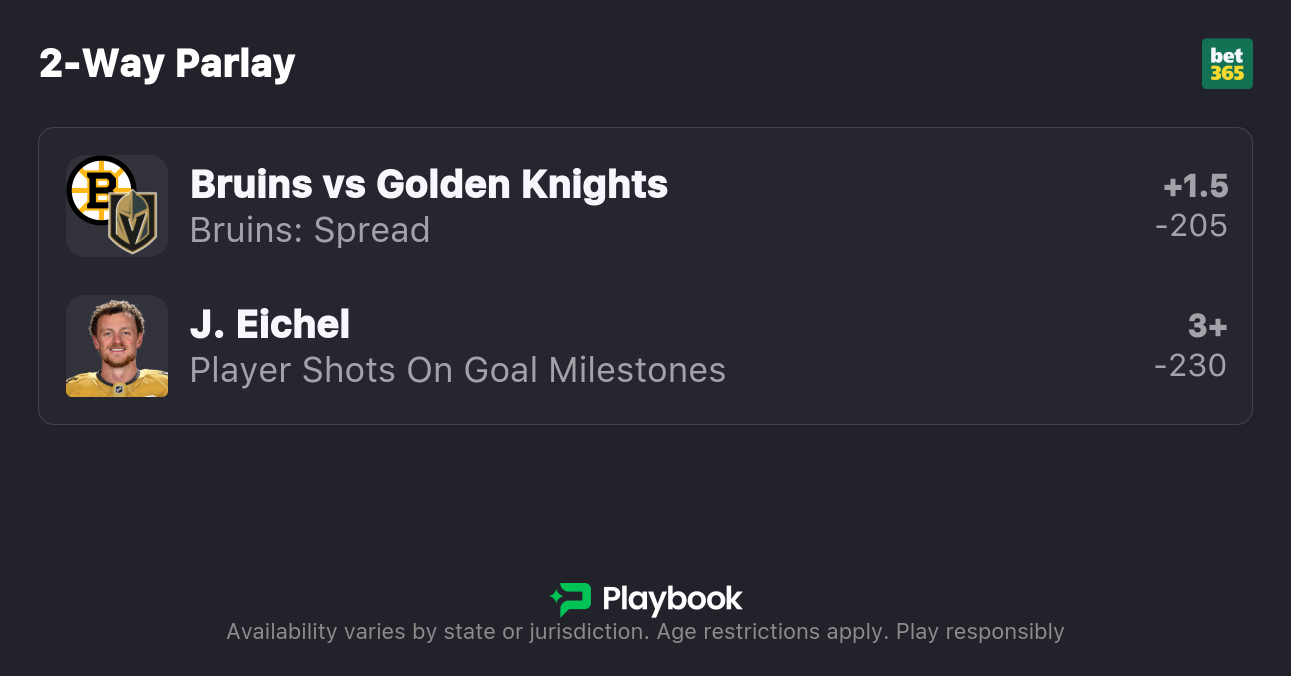Click the Playbook brand name text

672,599
